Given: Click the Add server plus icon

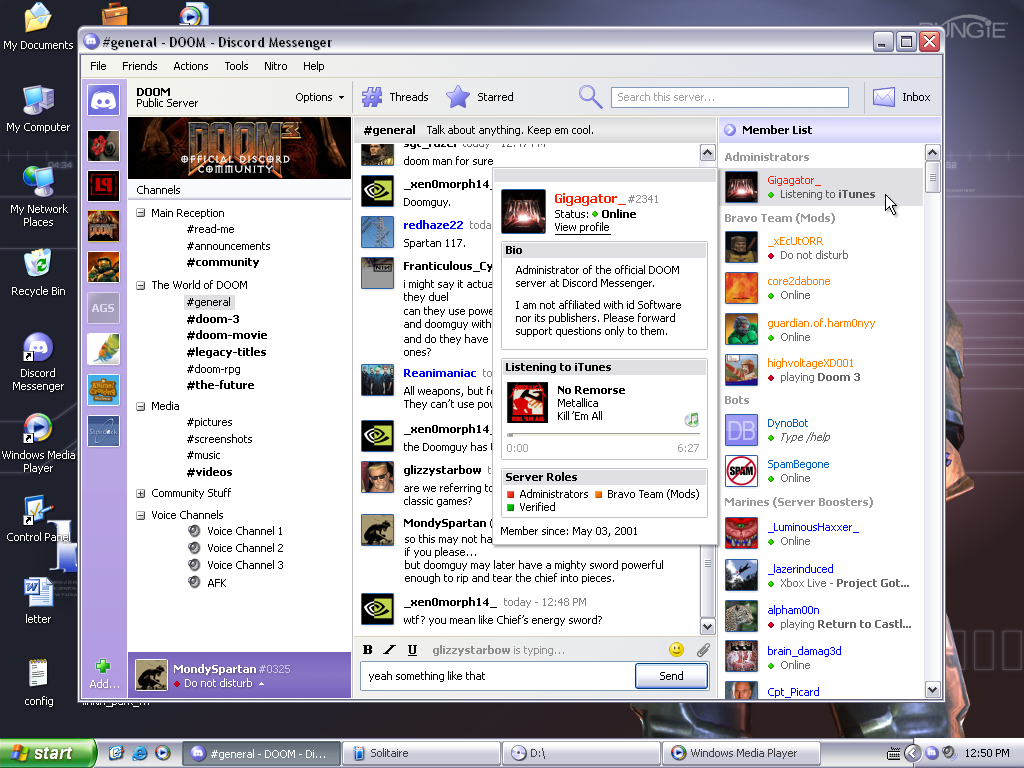Looking at the screenshot, I should point(103,667).
